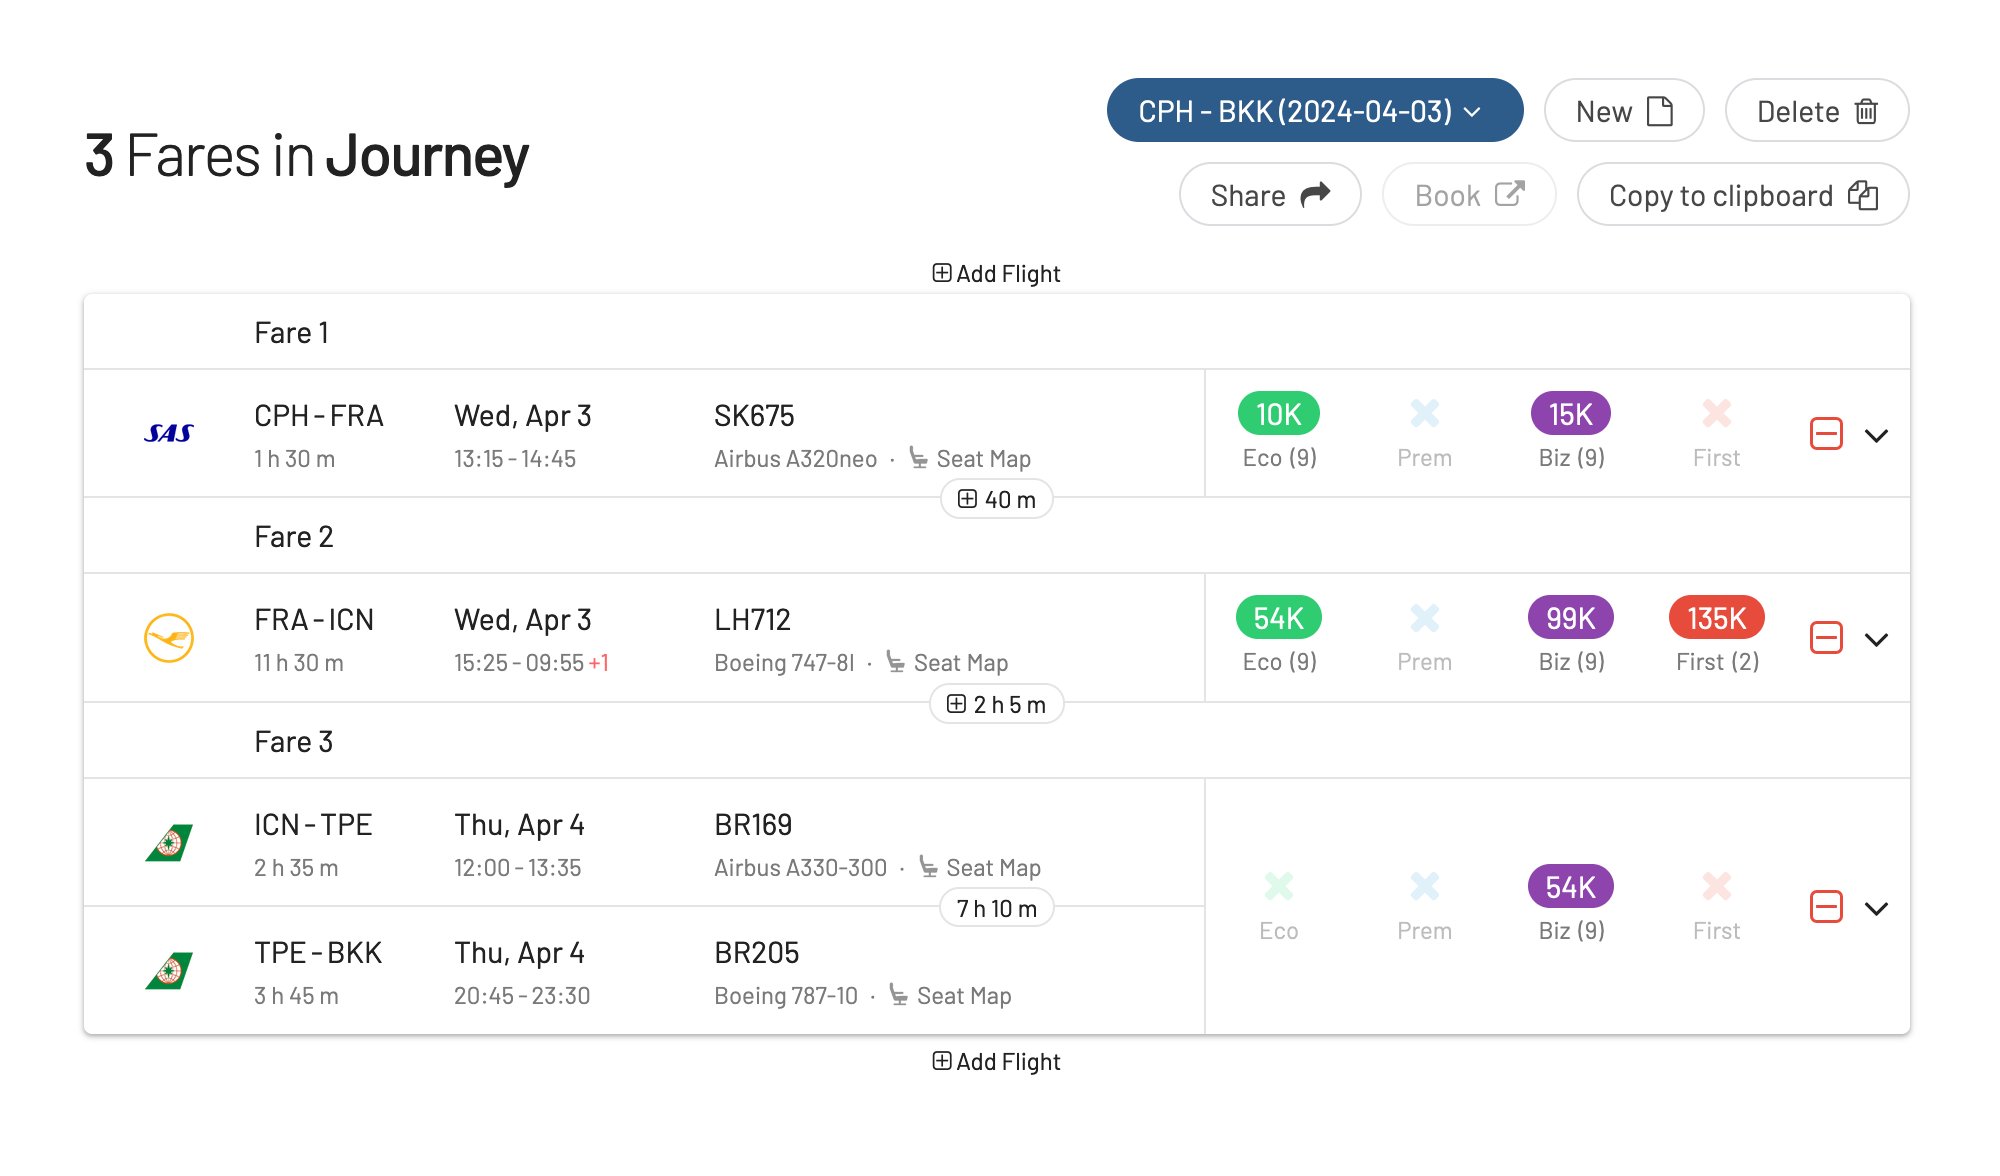
Task: Open the Seat Map for flight LH712
Action: click(961, 662)
